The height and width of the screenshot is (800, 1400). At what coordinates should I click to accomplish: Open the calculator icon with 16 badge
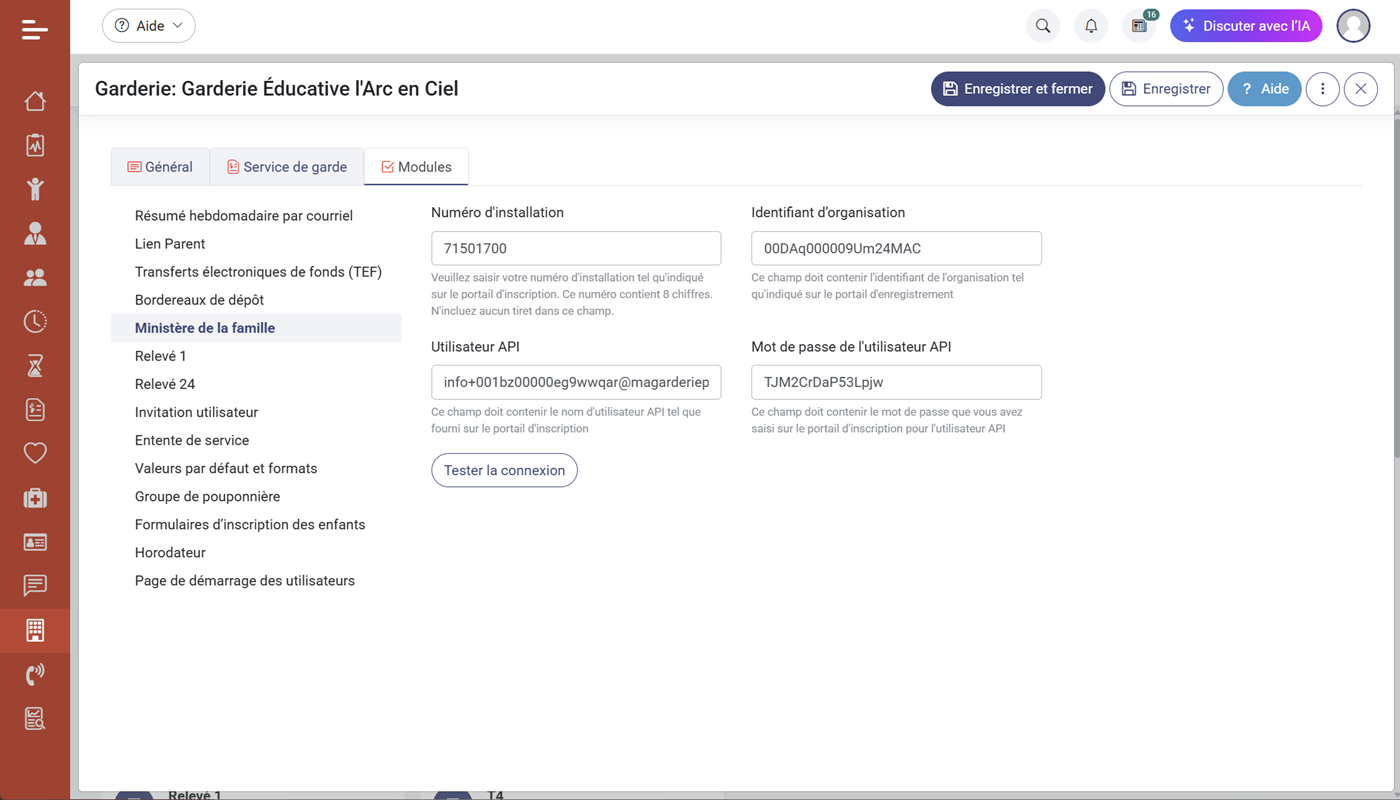point(1138,25)
